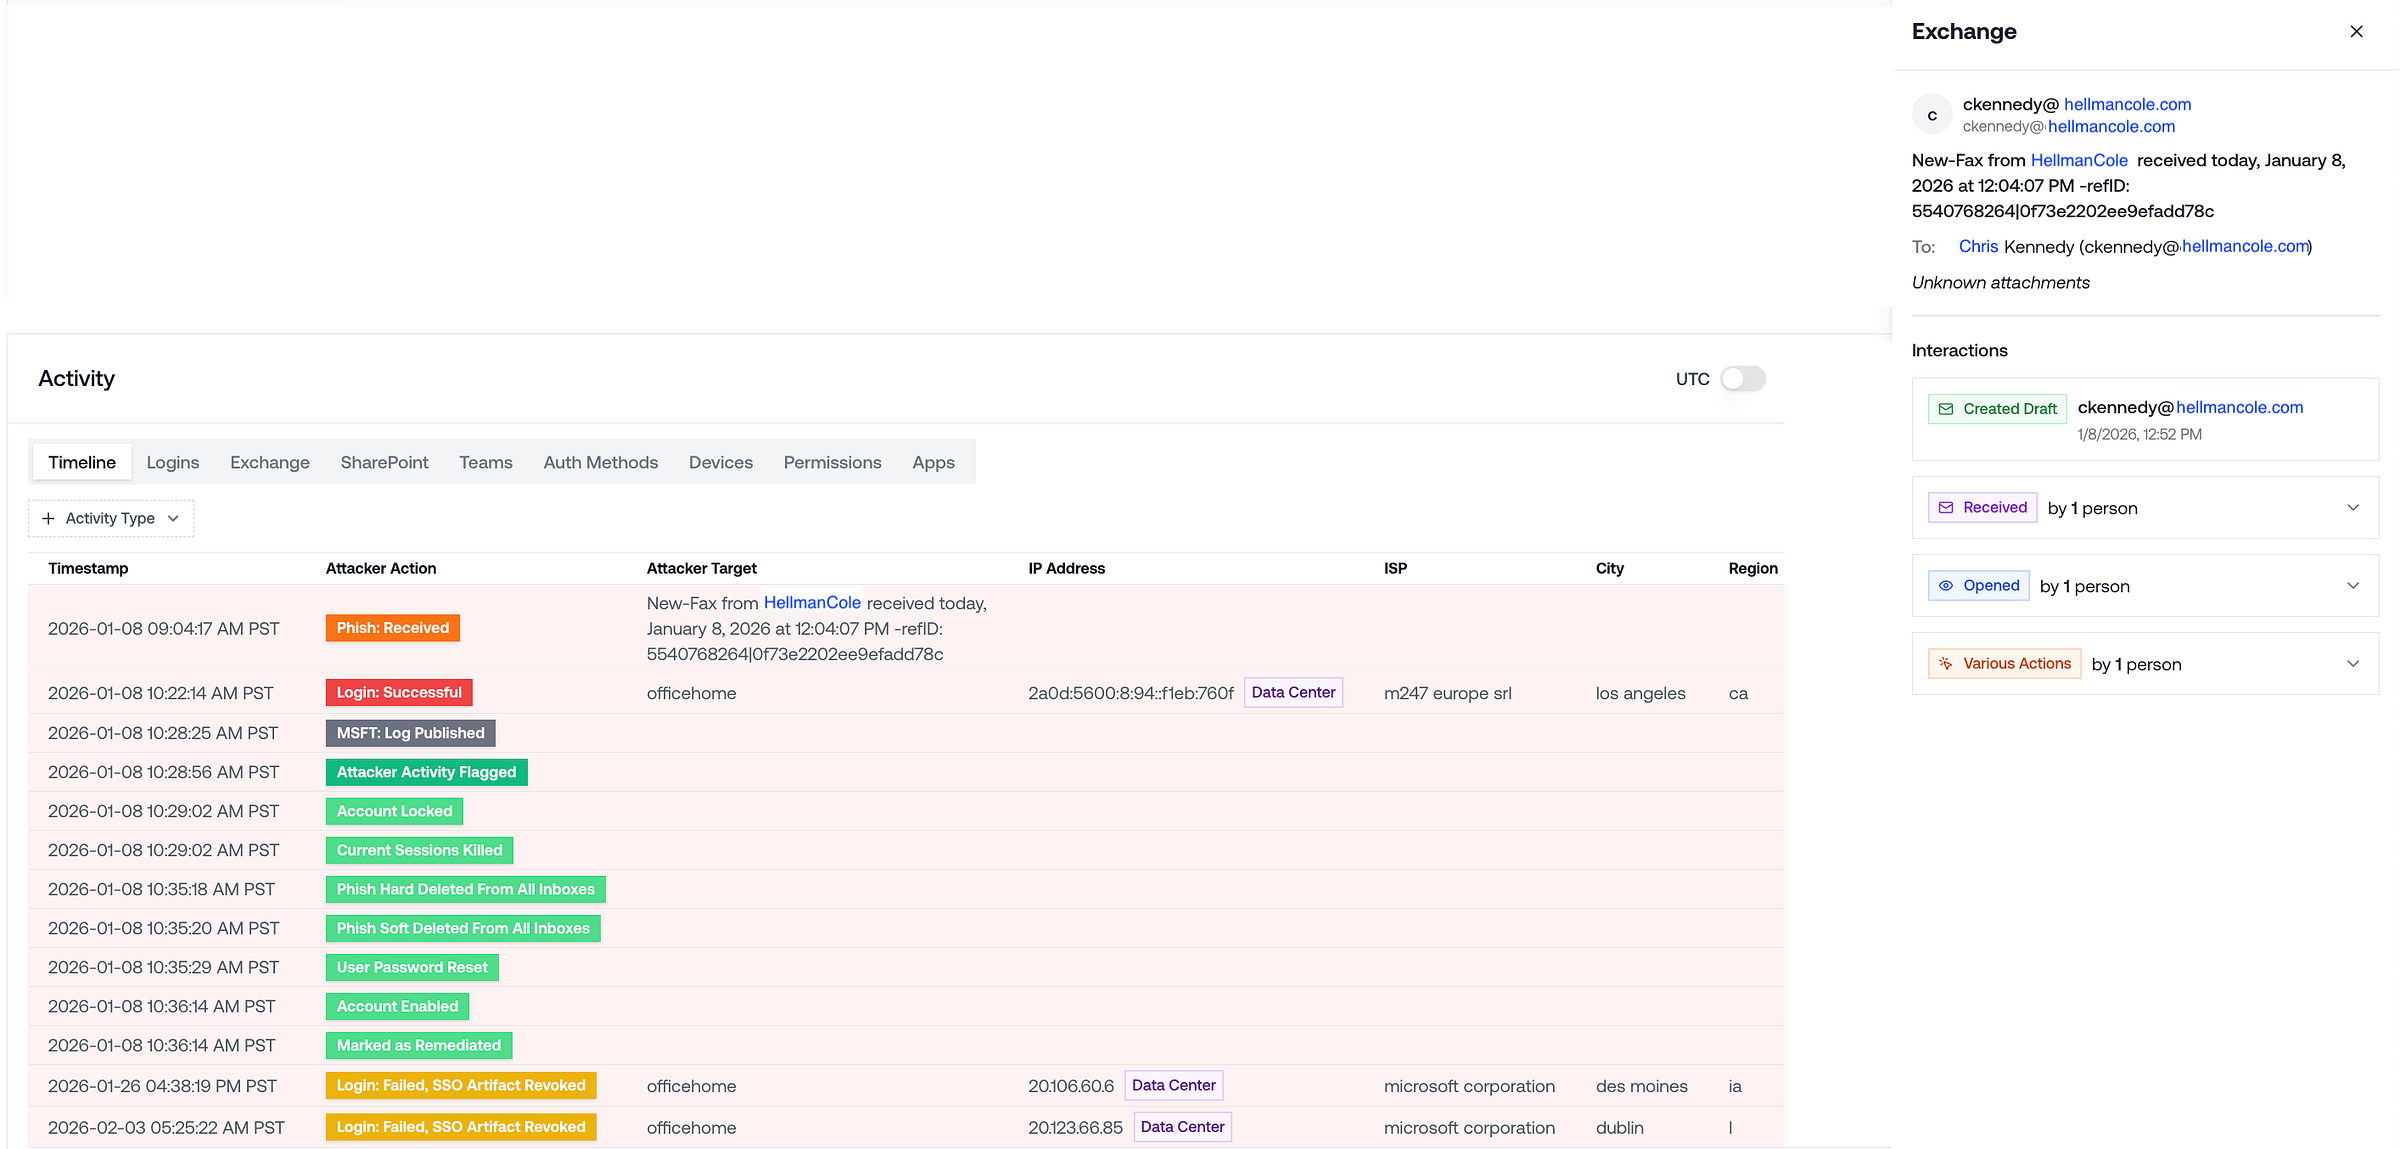
Task: Click Data Center tag for m247 europe
Action: 1292,692
